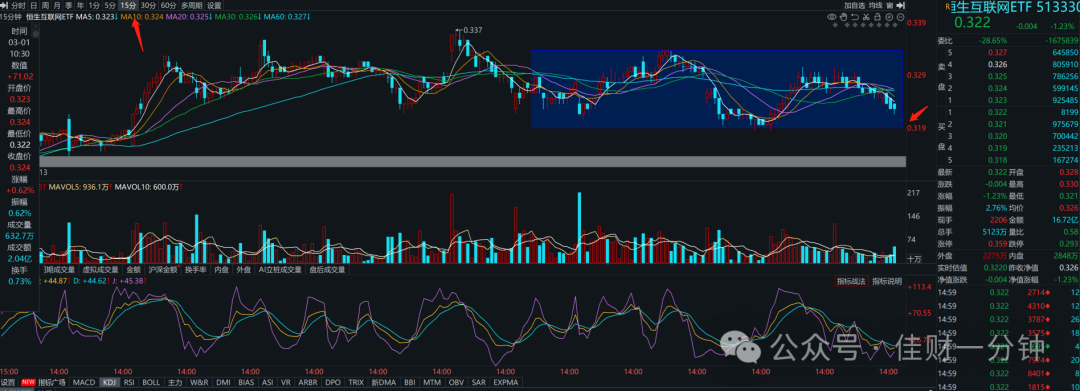Select the AI立桩成交量 tab
This screenshot has width=1080, height=391.
280,270
